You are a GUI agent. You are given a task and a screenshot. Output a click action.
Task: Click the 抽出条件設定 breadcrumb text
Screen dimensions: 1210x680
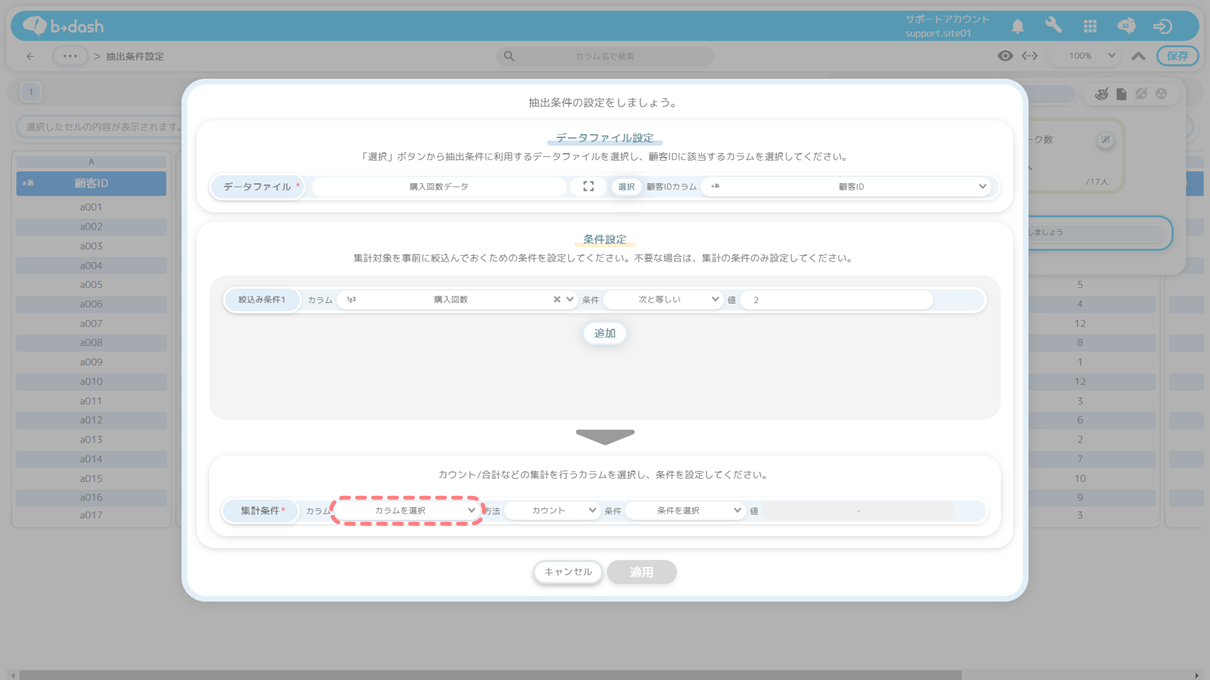click(135, 56)
